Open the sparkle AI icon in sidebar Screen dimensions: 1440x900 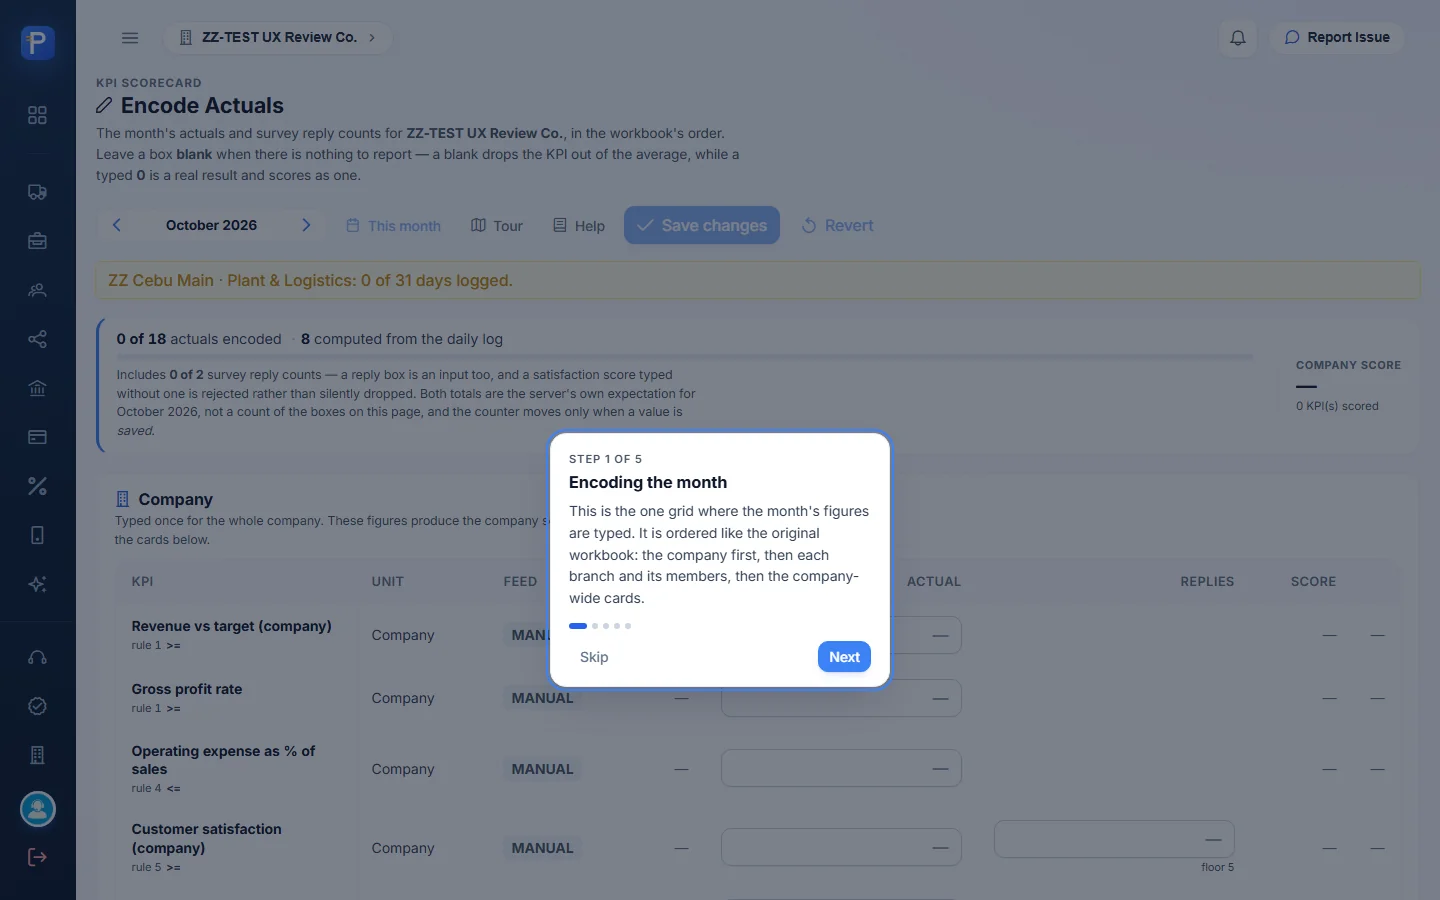click(x=37, y=584)
